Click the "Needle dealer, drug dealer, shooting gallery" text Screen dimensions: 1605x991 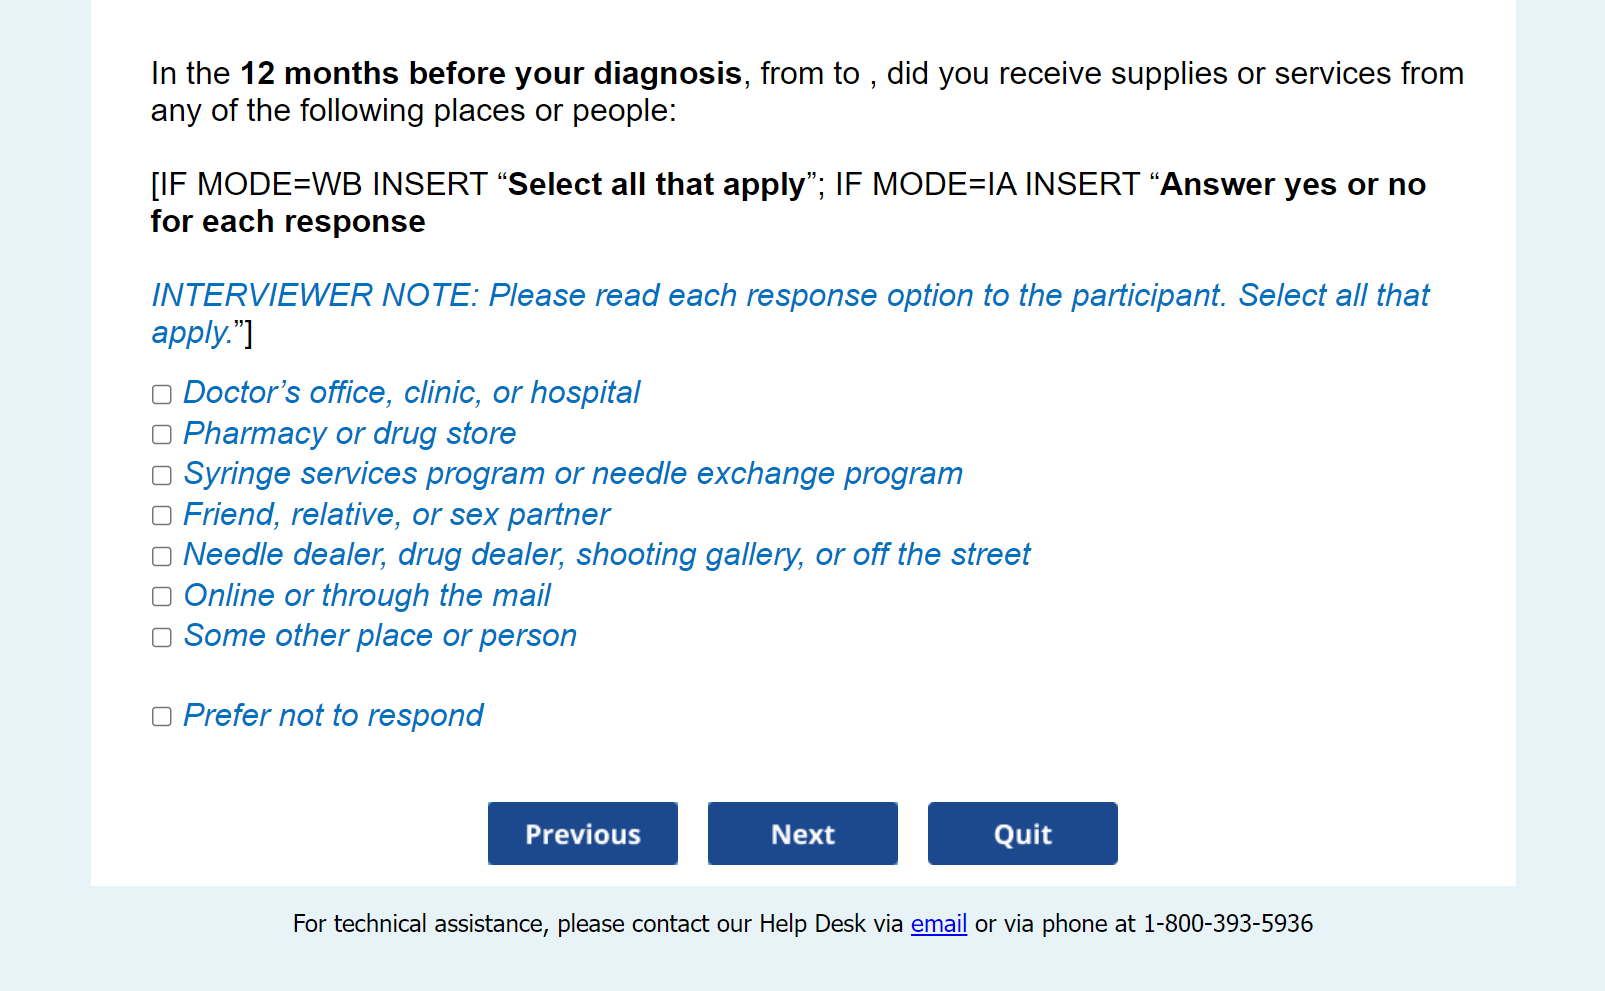[x=606, y=555]
